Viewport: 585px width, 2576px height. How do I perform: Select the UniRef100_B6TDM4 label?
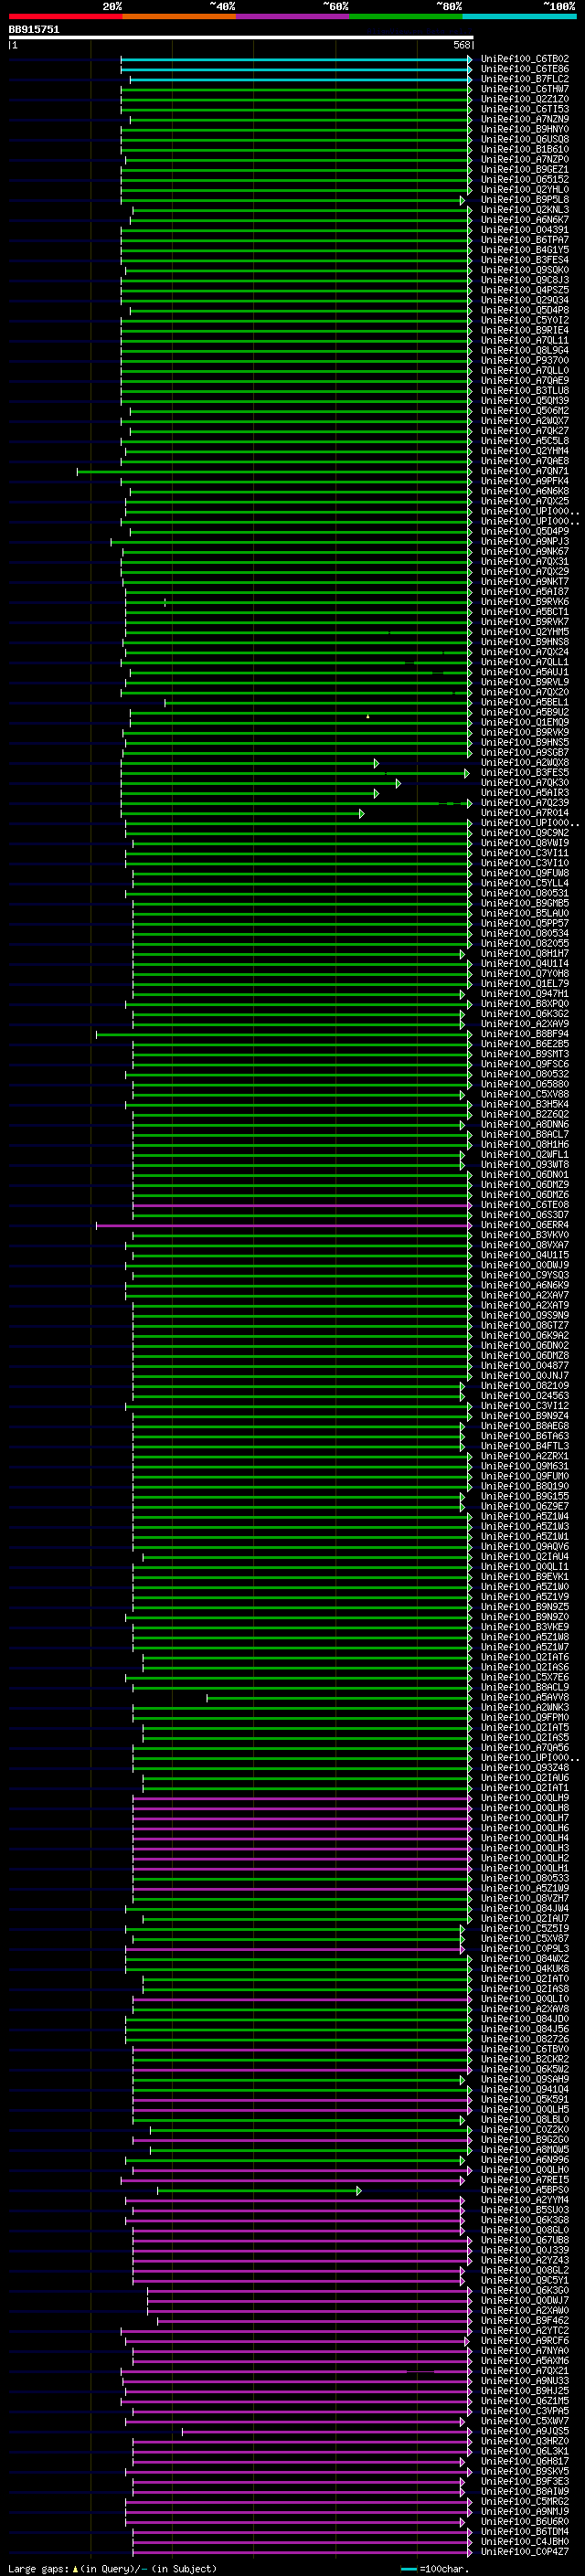click(525, 2532)
